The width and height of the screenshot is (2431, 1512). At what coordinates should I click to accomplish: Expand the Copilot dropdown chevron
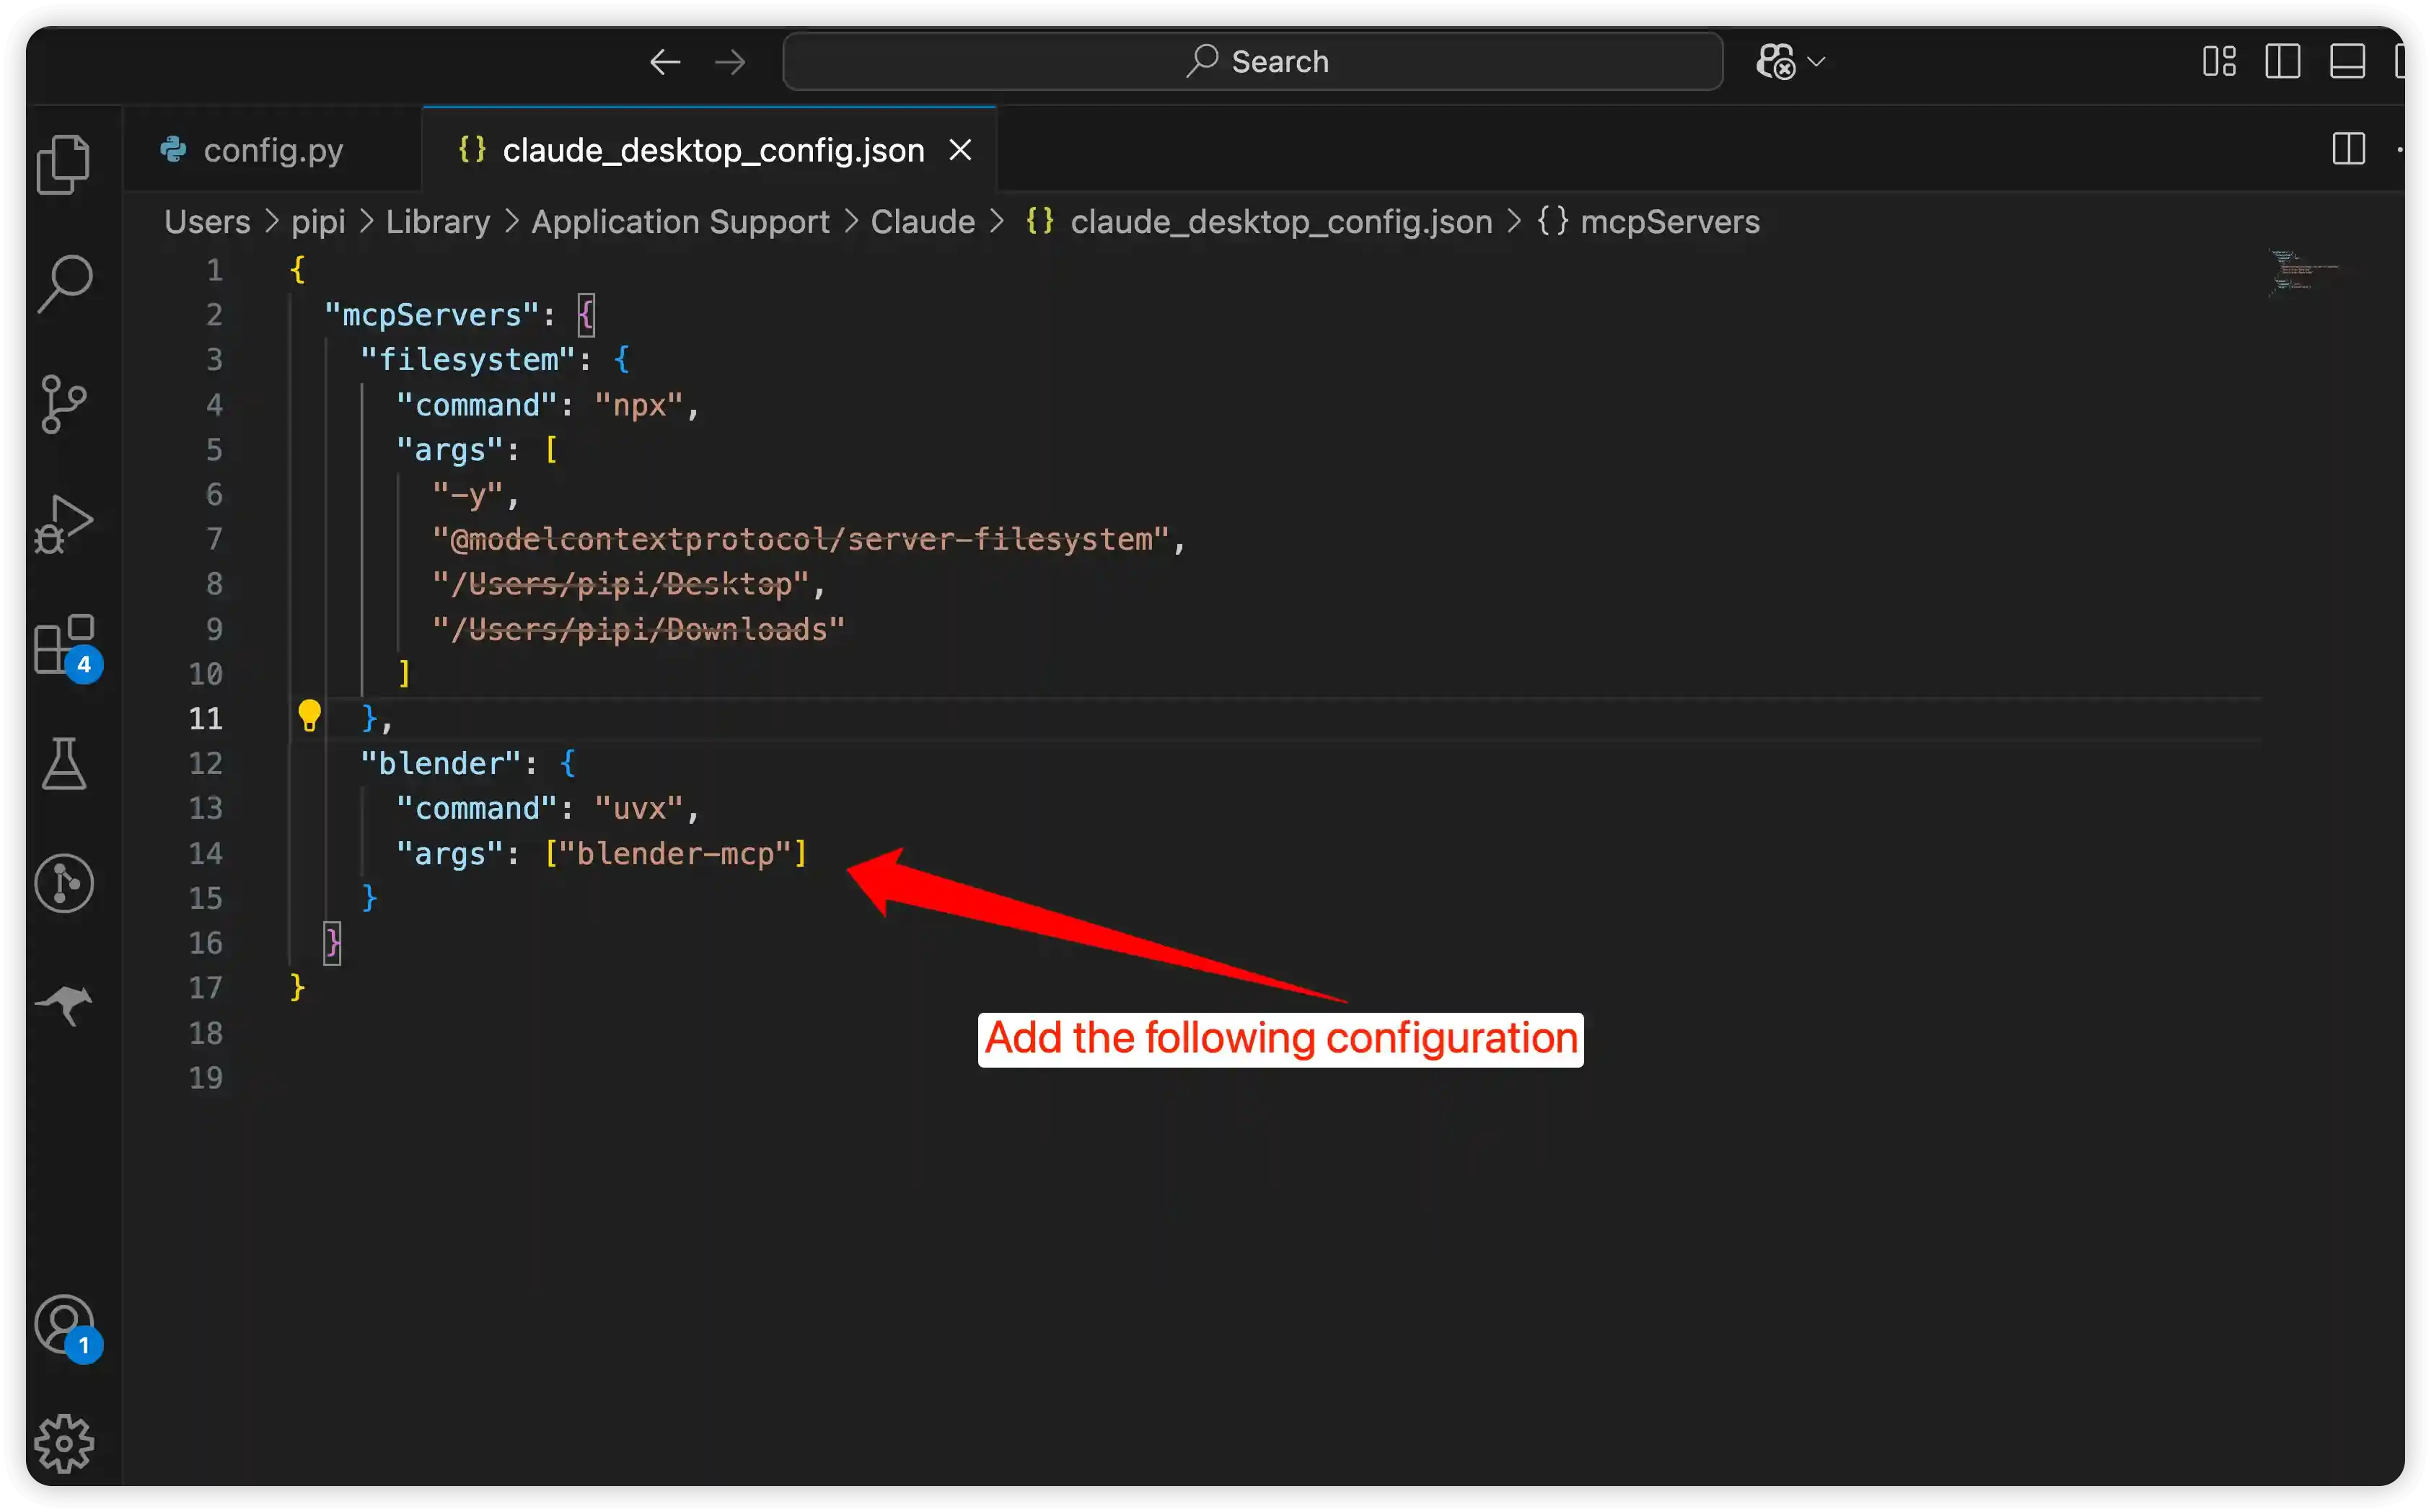(x=1817, y=62)
